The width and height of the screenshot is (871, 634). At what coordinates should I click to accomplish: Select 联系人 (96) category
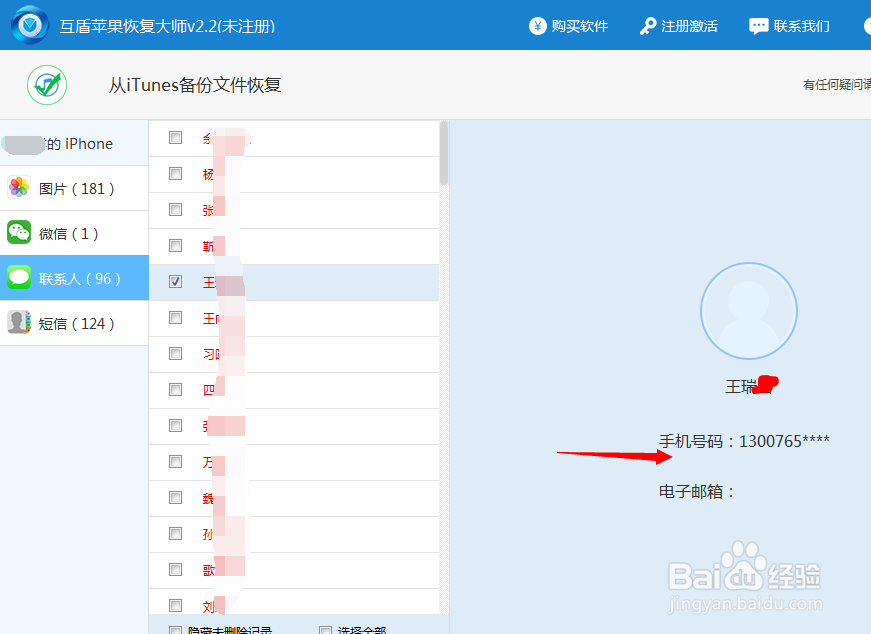point(74,278)
